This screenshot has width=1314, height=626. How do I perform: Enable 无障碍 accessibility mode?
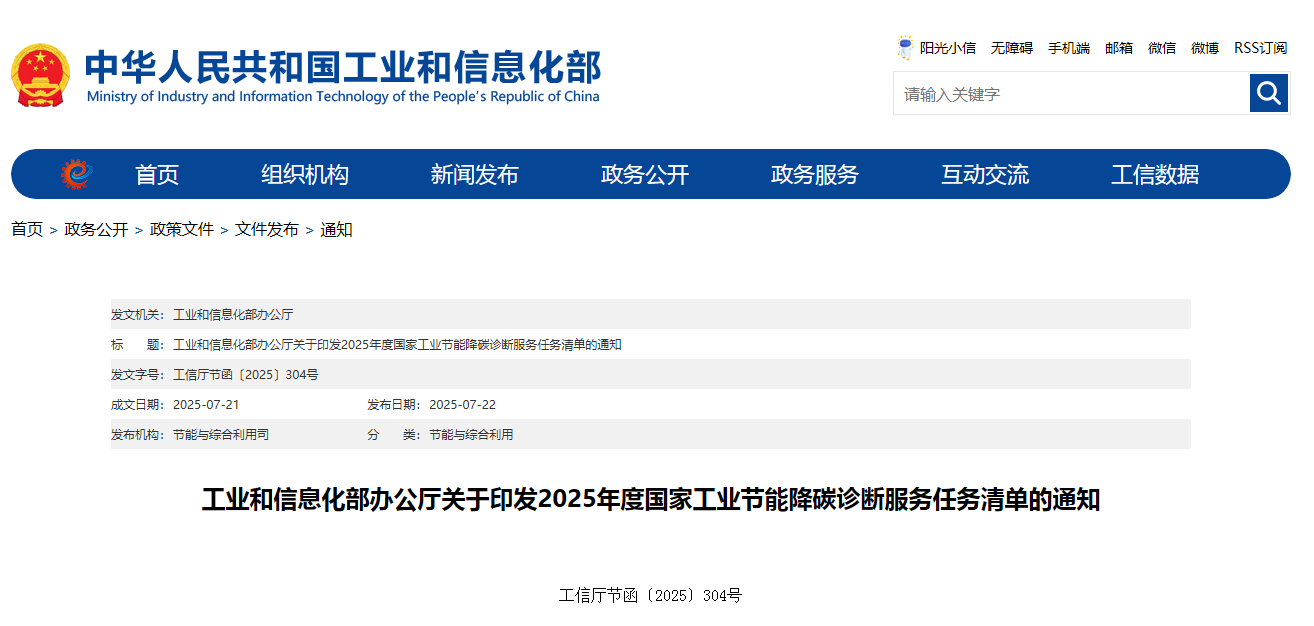pos(1011,47)
